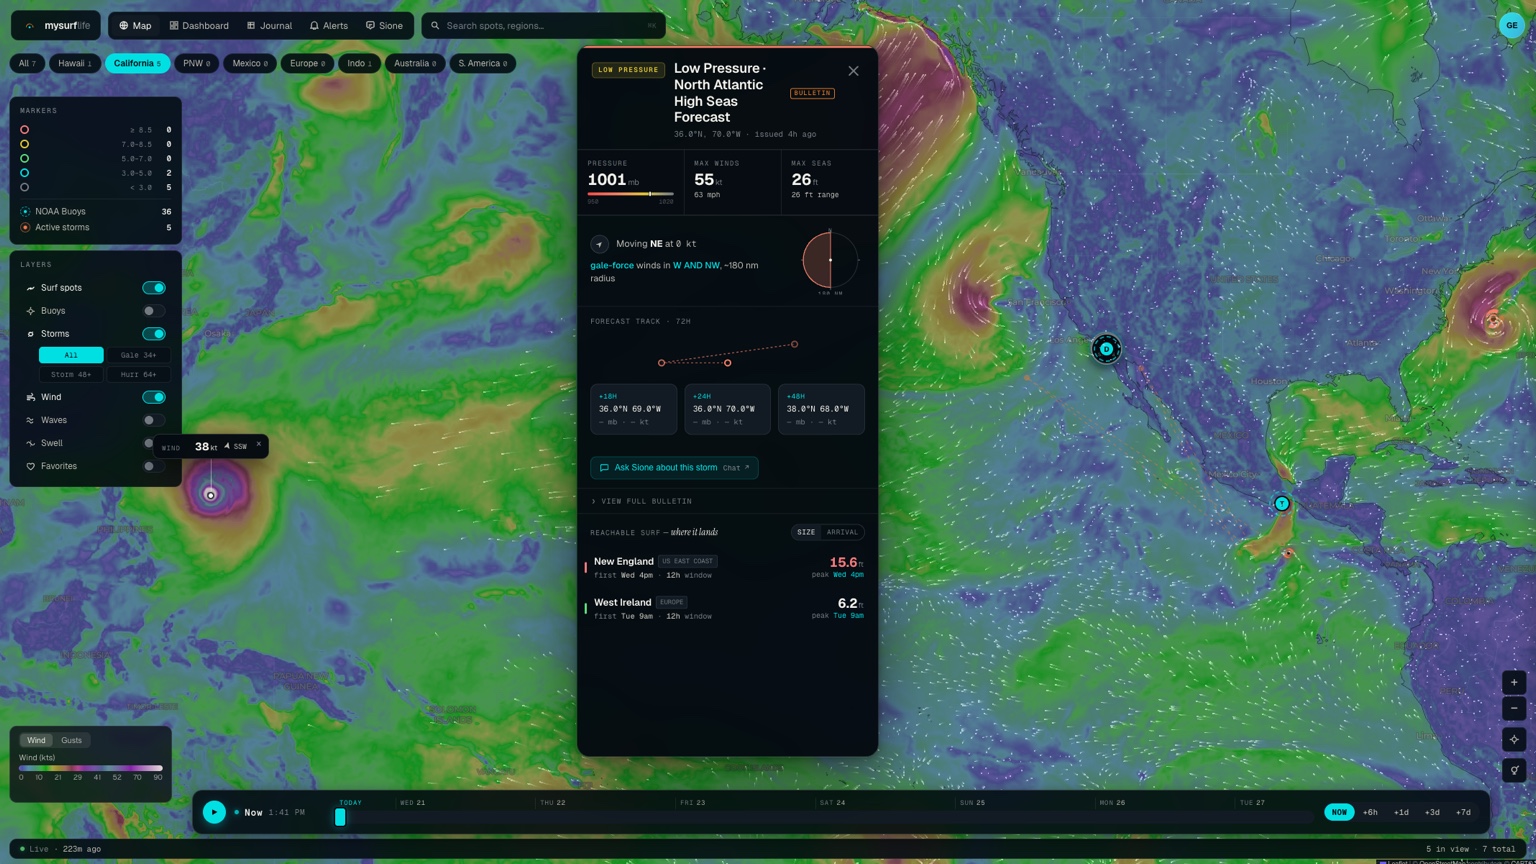This screenshot has height=864, width=1536.
Task: Select the Hawaii region chip
Action: click(74, 63)
